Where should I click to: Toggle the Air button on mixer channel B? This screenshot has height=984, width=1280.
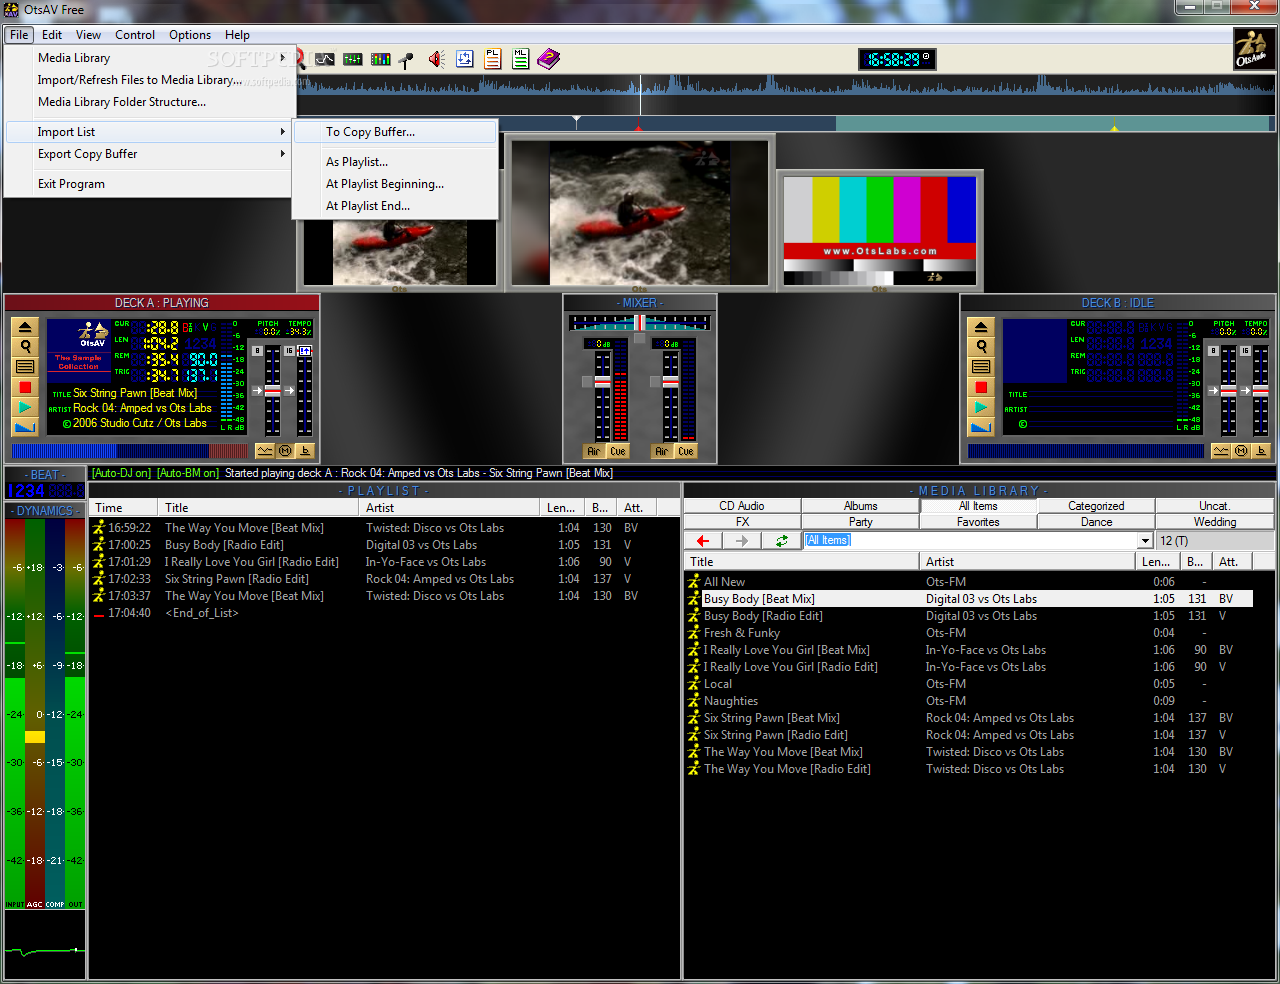coord(662,452)
